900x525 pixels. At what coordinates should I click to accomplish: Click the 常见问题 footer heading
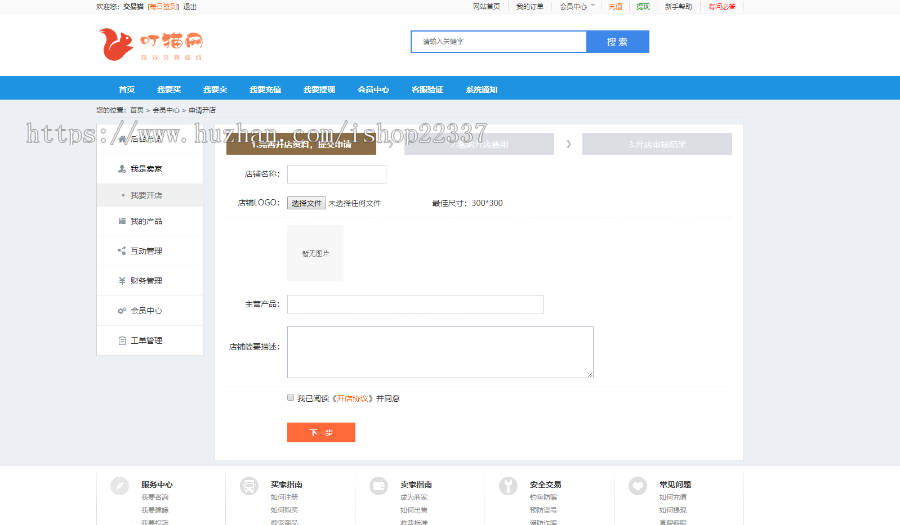(675, 485)
